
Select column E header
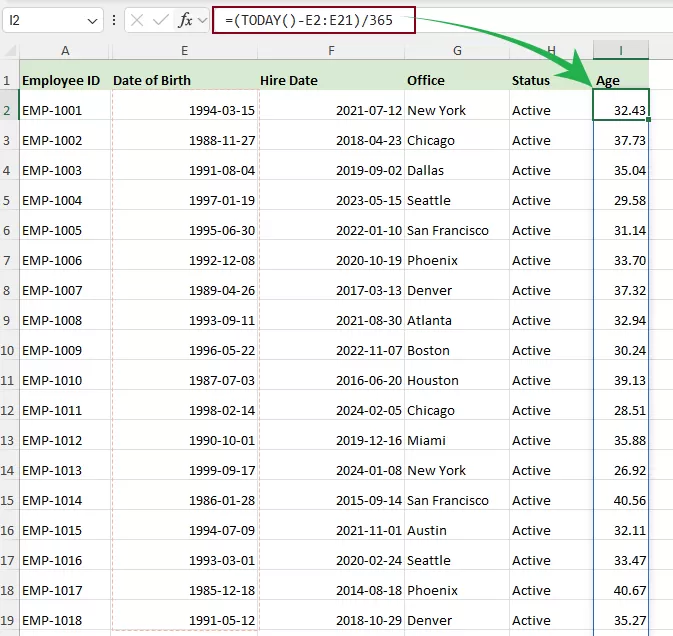pos(185,51)
